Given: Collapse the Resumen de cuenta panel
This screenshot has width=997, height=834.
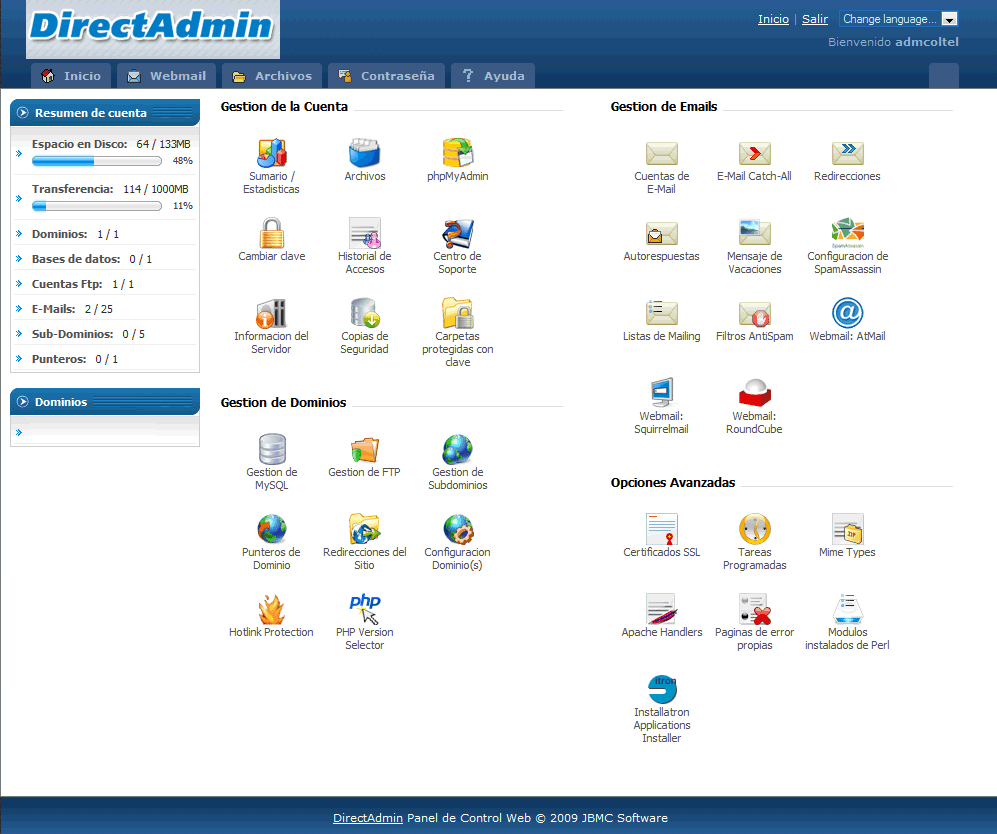Looking at the screenshot, I should click(x=23, y=113).
